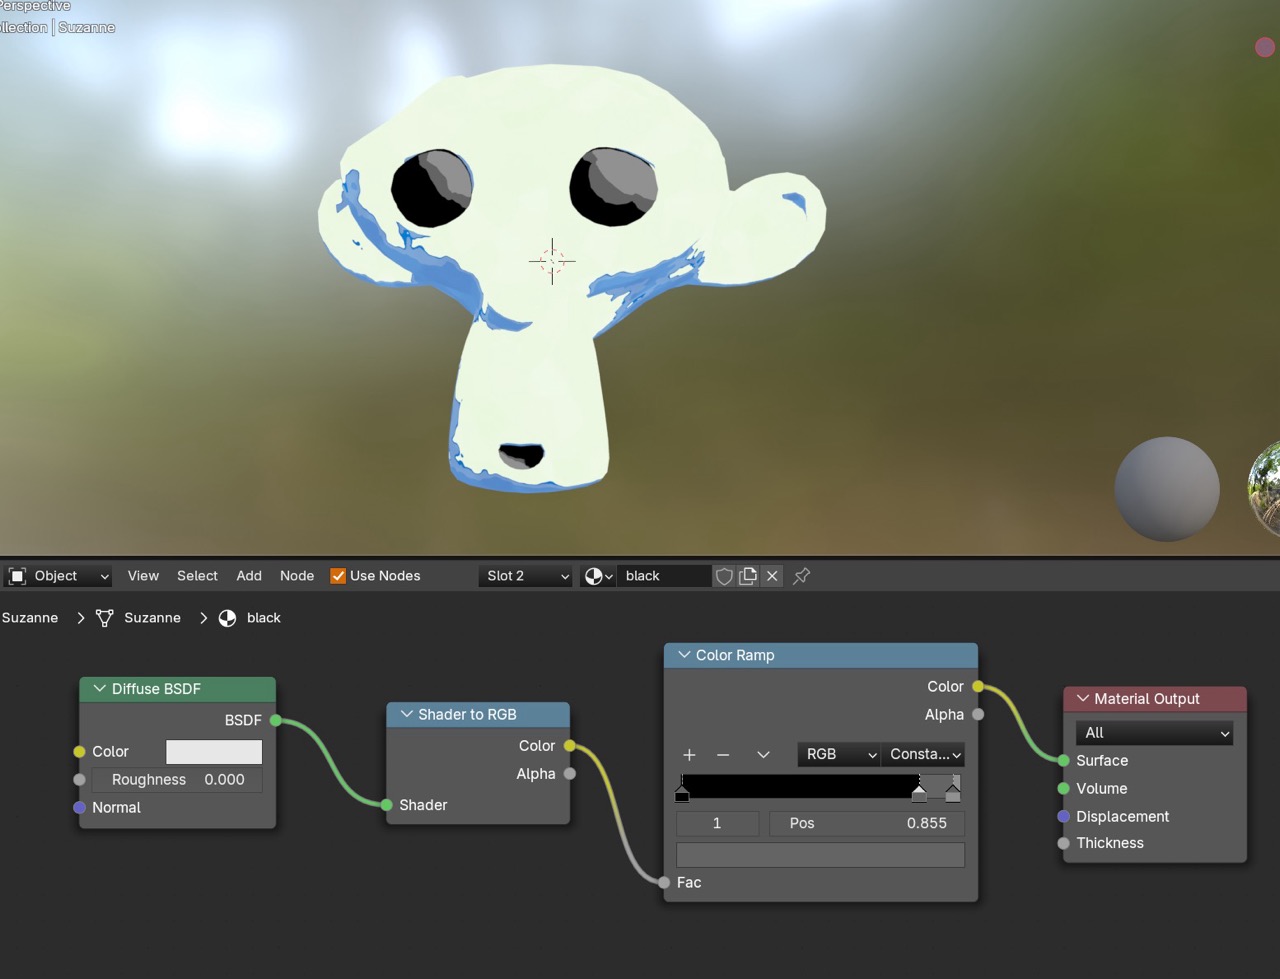
Task: Toggle the pin icon in the node editor header
Action: (x=801, y=576)
